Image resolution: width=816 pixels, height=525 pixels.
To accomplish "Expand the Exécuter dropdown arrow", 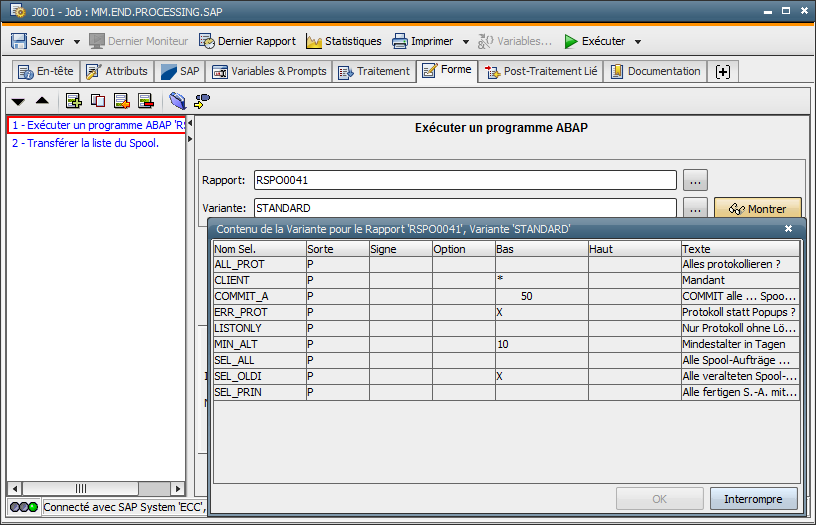I will point(638,42).
